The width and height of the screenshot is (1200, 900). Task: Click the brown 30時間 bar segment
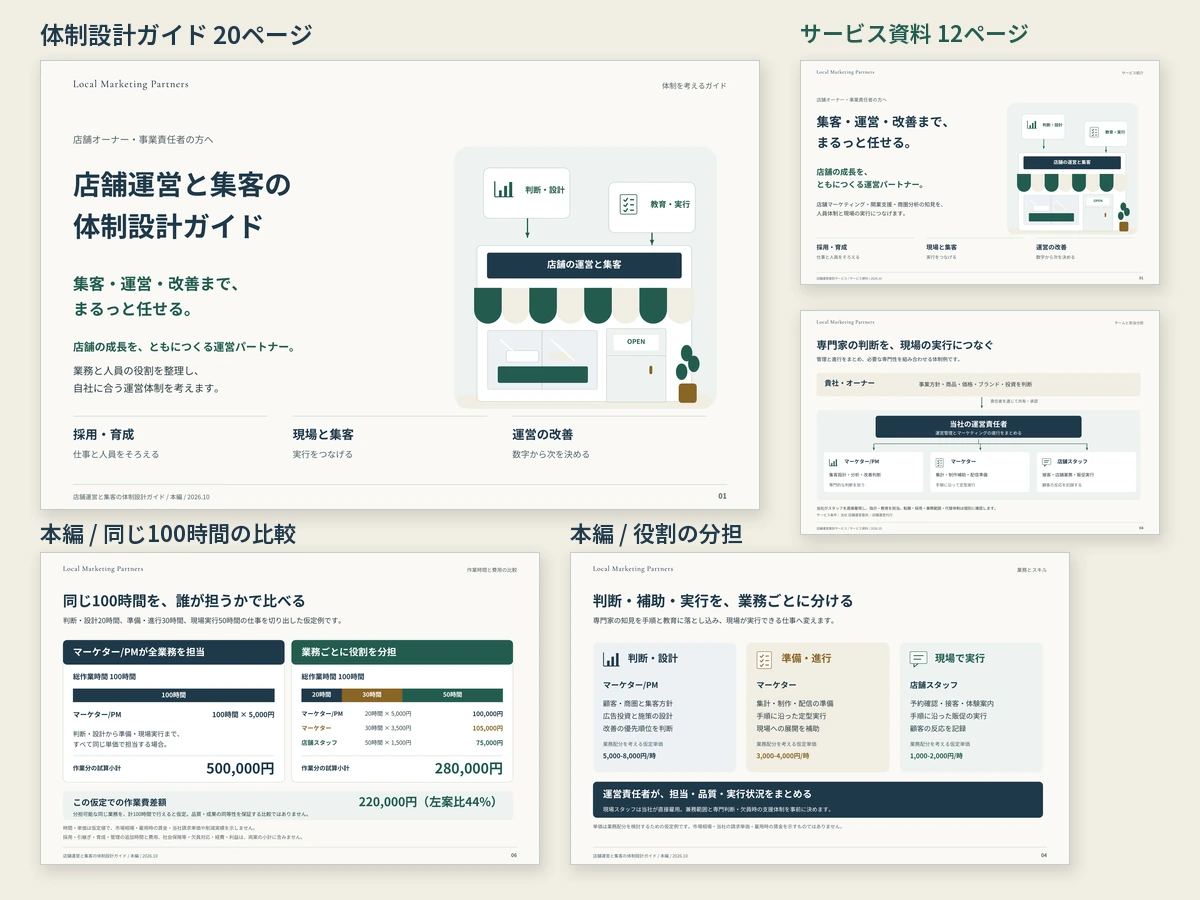coord(372,695)
